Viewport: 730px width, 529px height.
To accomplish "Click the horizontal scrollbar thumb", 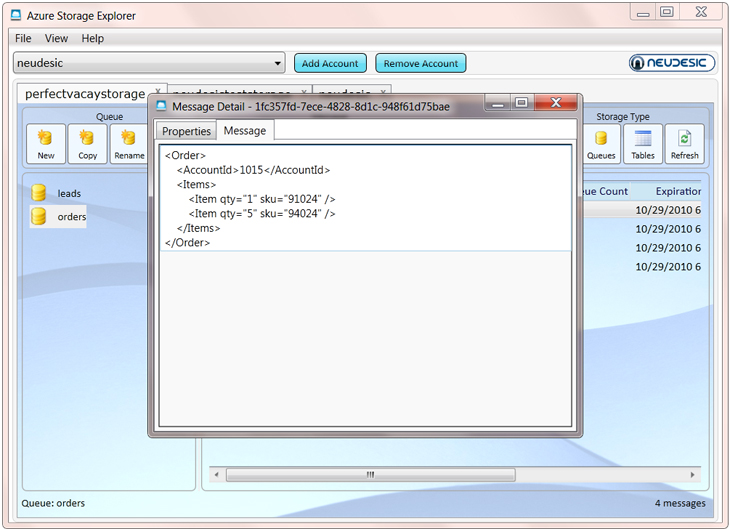I will 371,475.
